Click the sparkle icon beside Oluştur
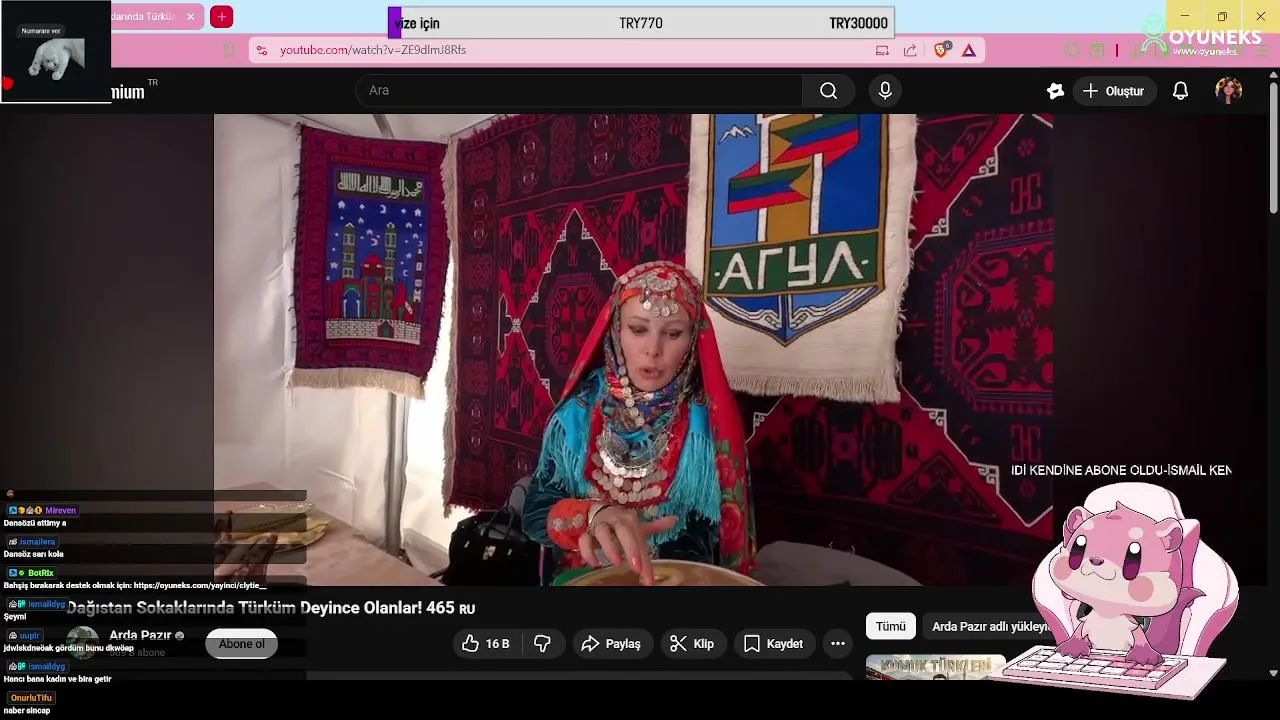 pyautogui.click(x=1055, y=91)
